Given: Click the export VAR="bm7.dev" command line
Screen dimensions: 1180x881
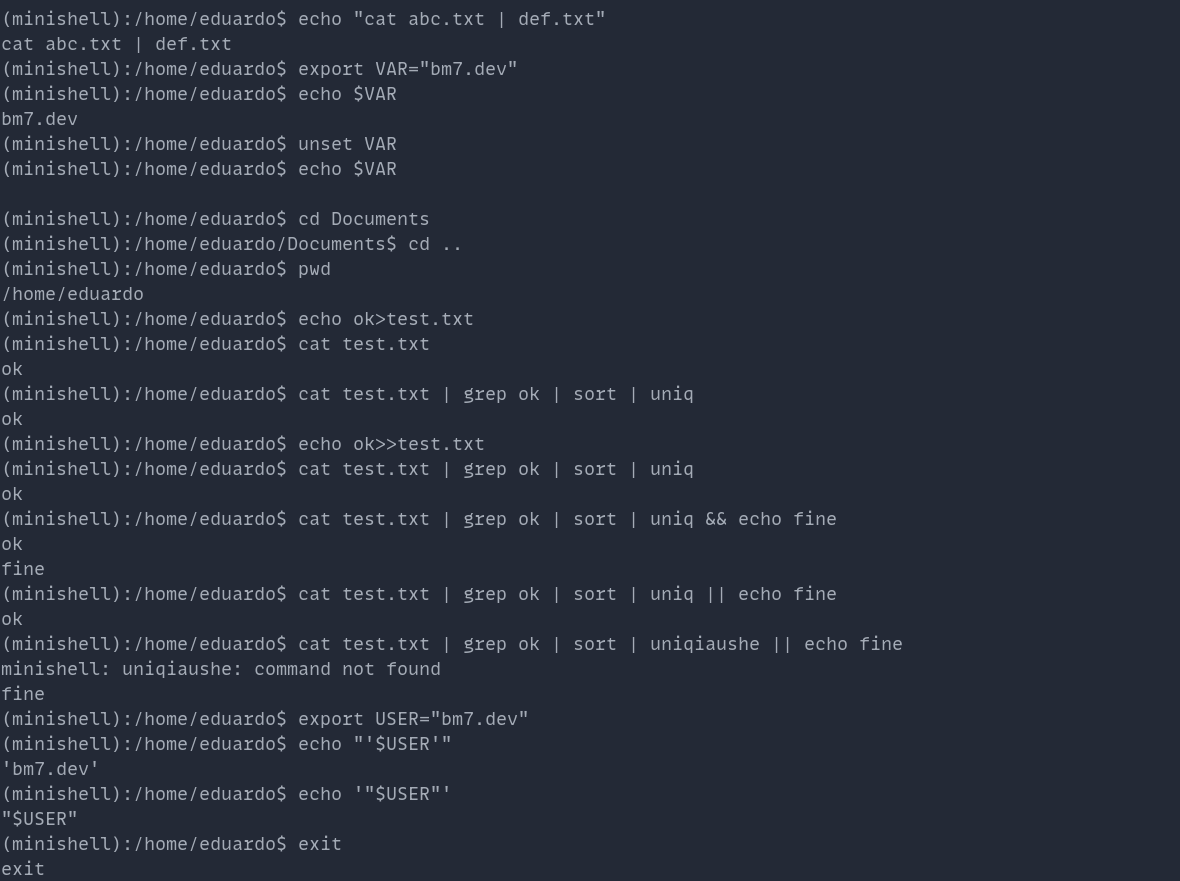Looking at the screenshot, I should [x=408, y=69].
